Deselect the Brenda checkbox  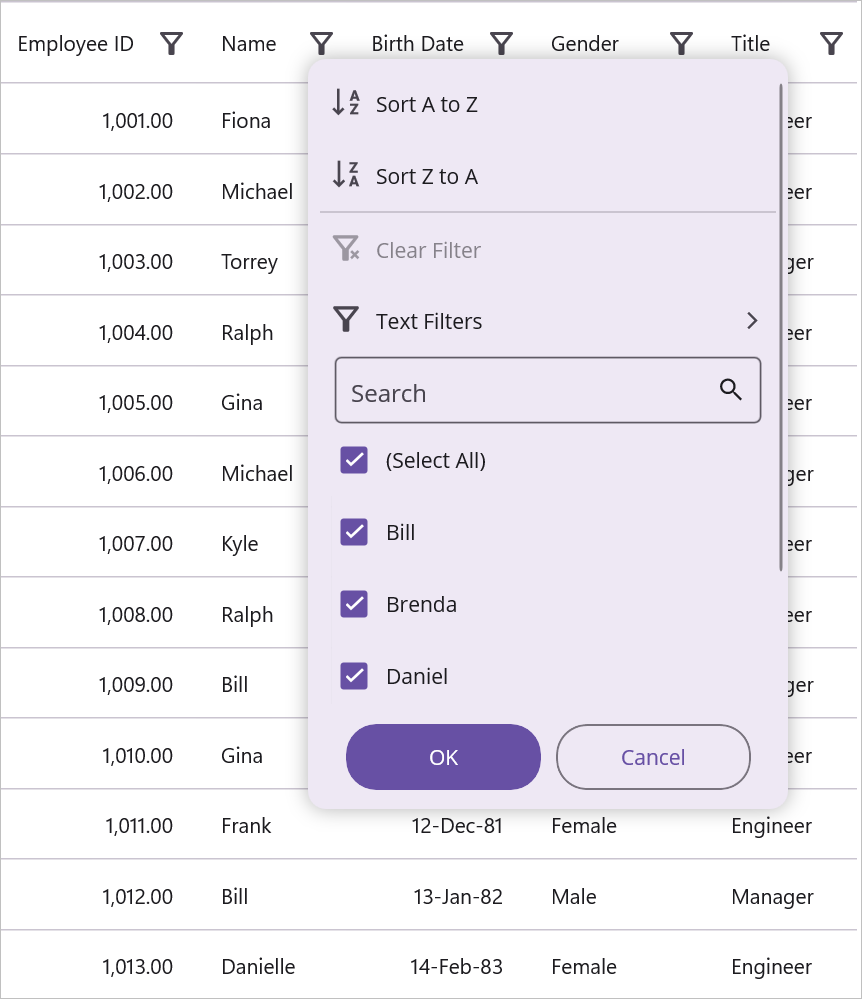(x=354, y=604)
